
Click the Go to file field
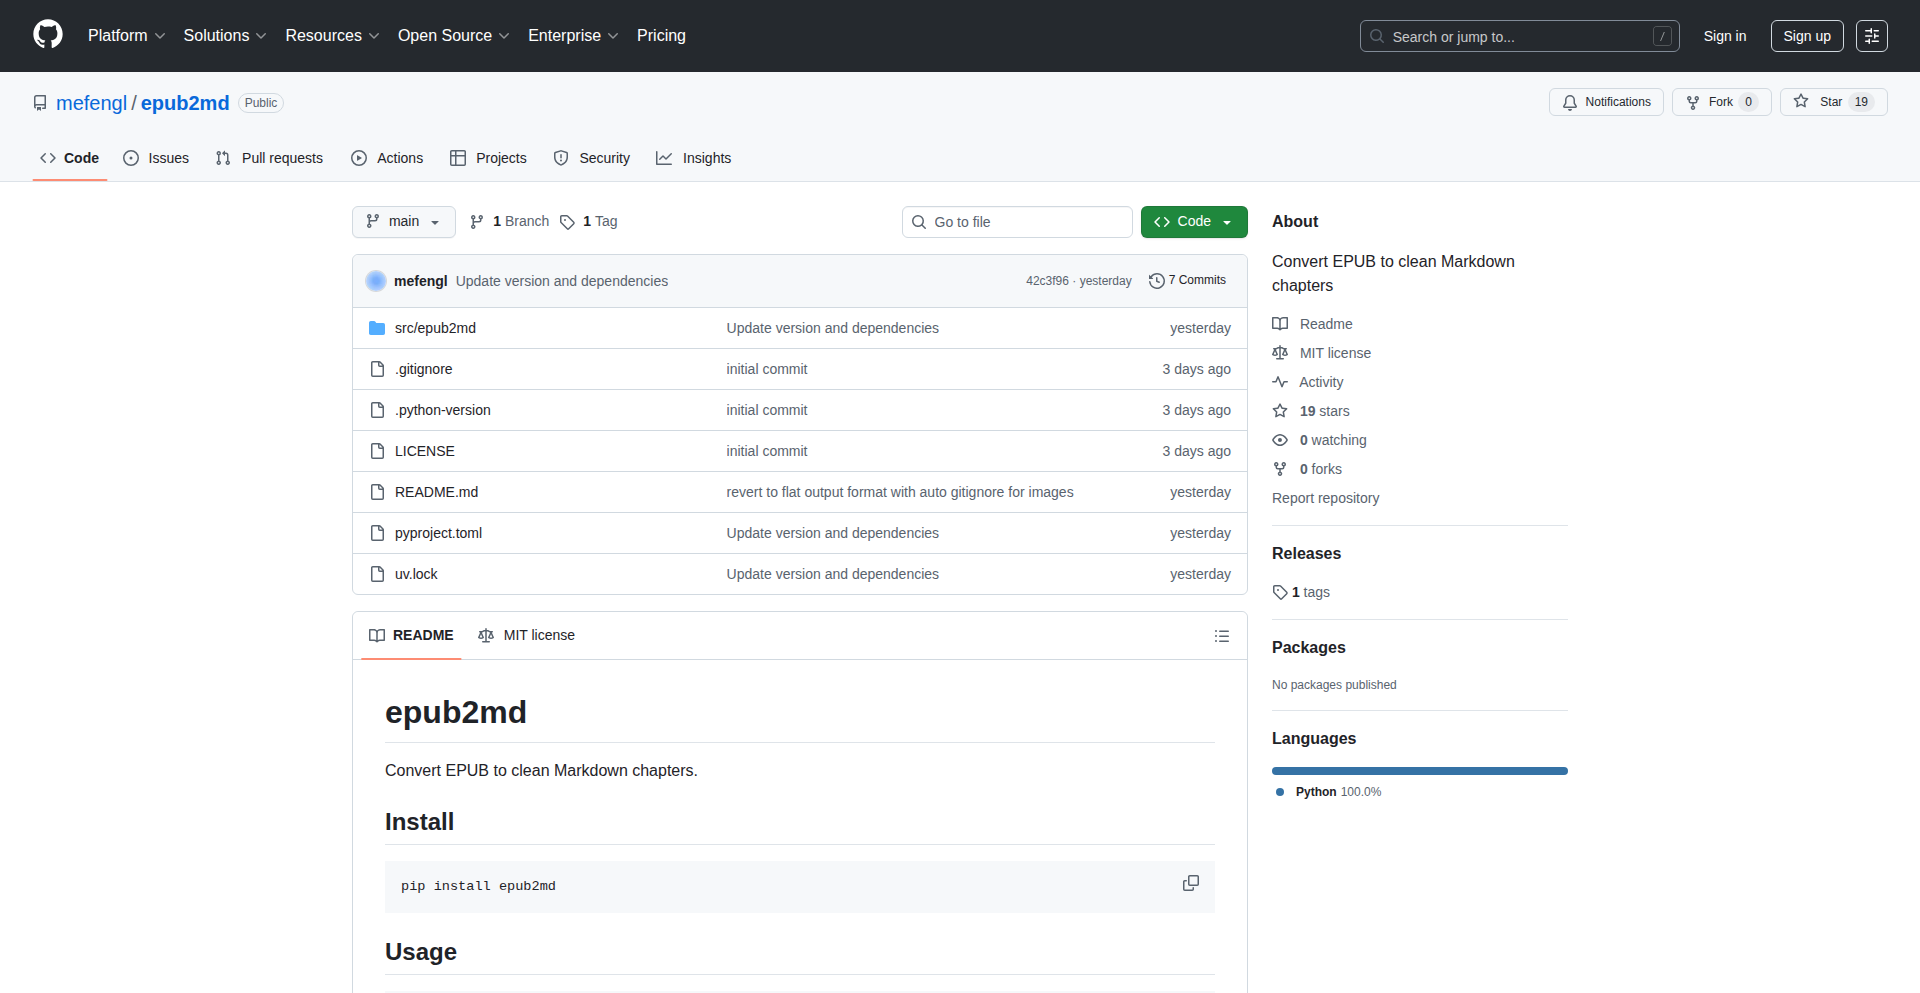1017,222
